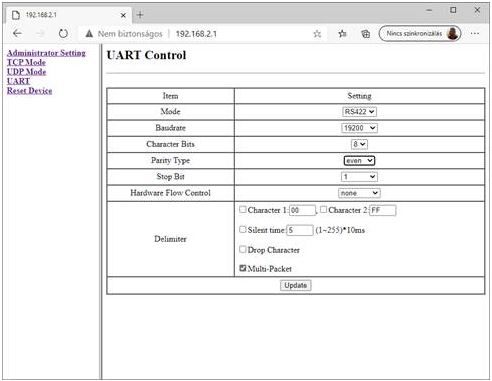Expand the Baudrate dropdown showing 19200
This screenshot has width=492, height=381.
tap(359, 128)
